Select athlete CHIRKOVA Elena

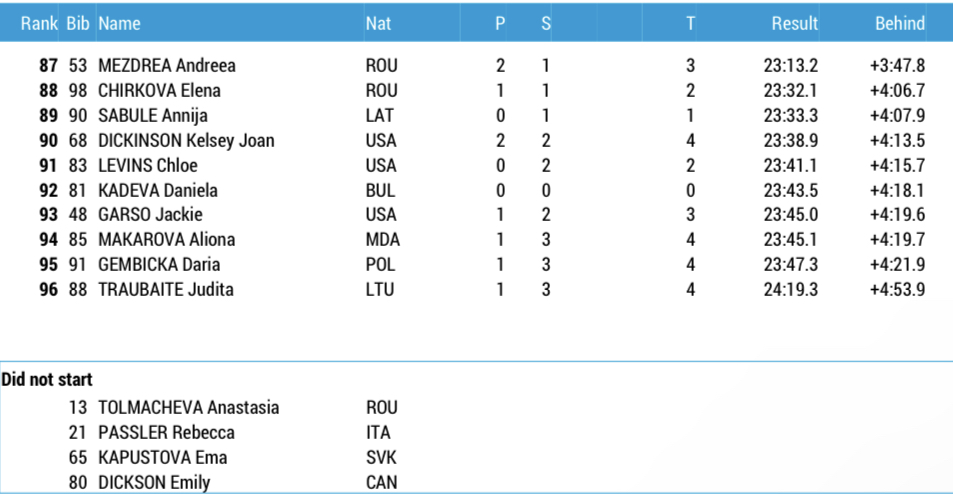[x=159, y=91]
